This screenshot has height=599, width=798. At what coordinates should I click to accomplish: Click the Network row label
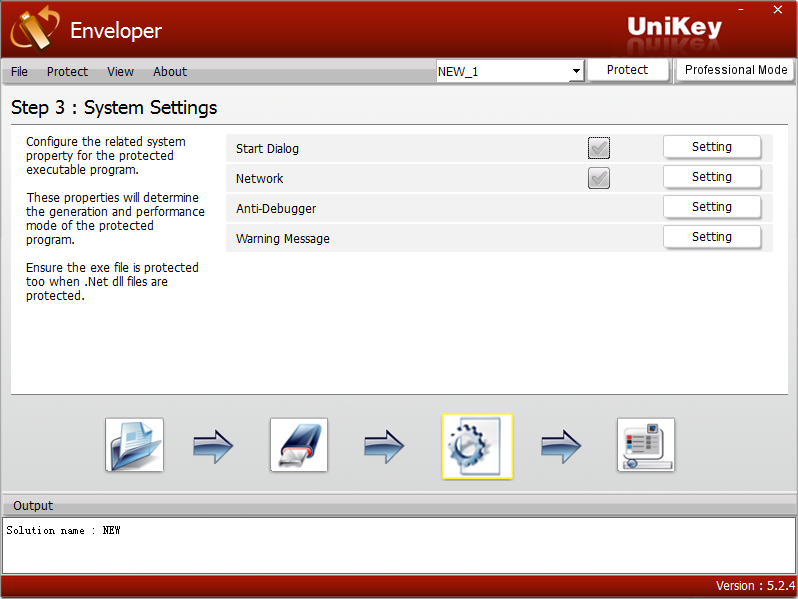259,179
